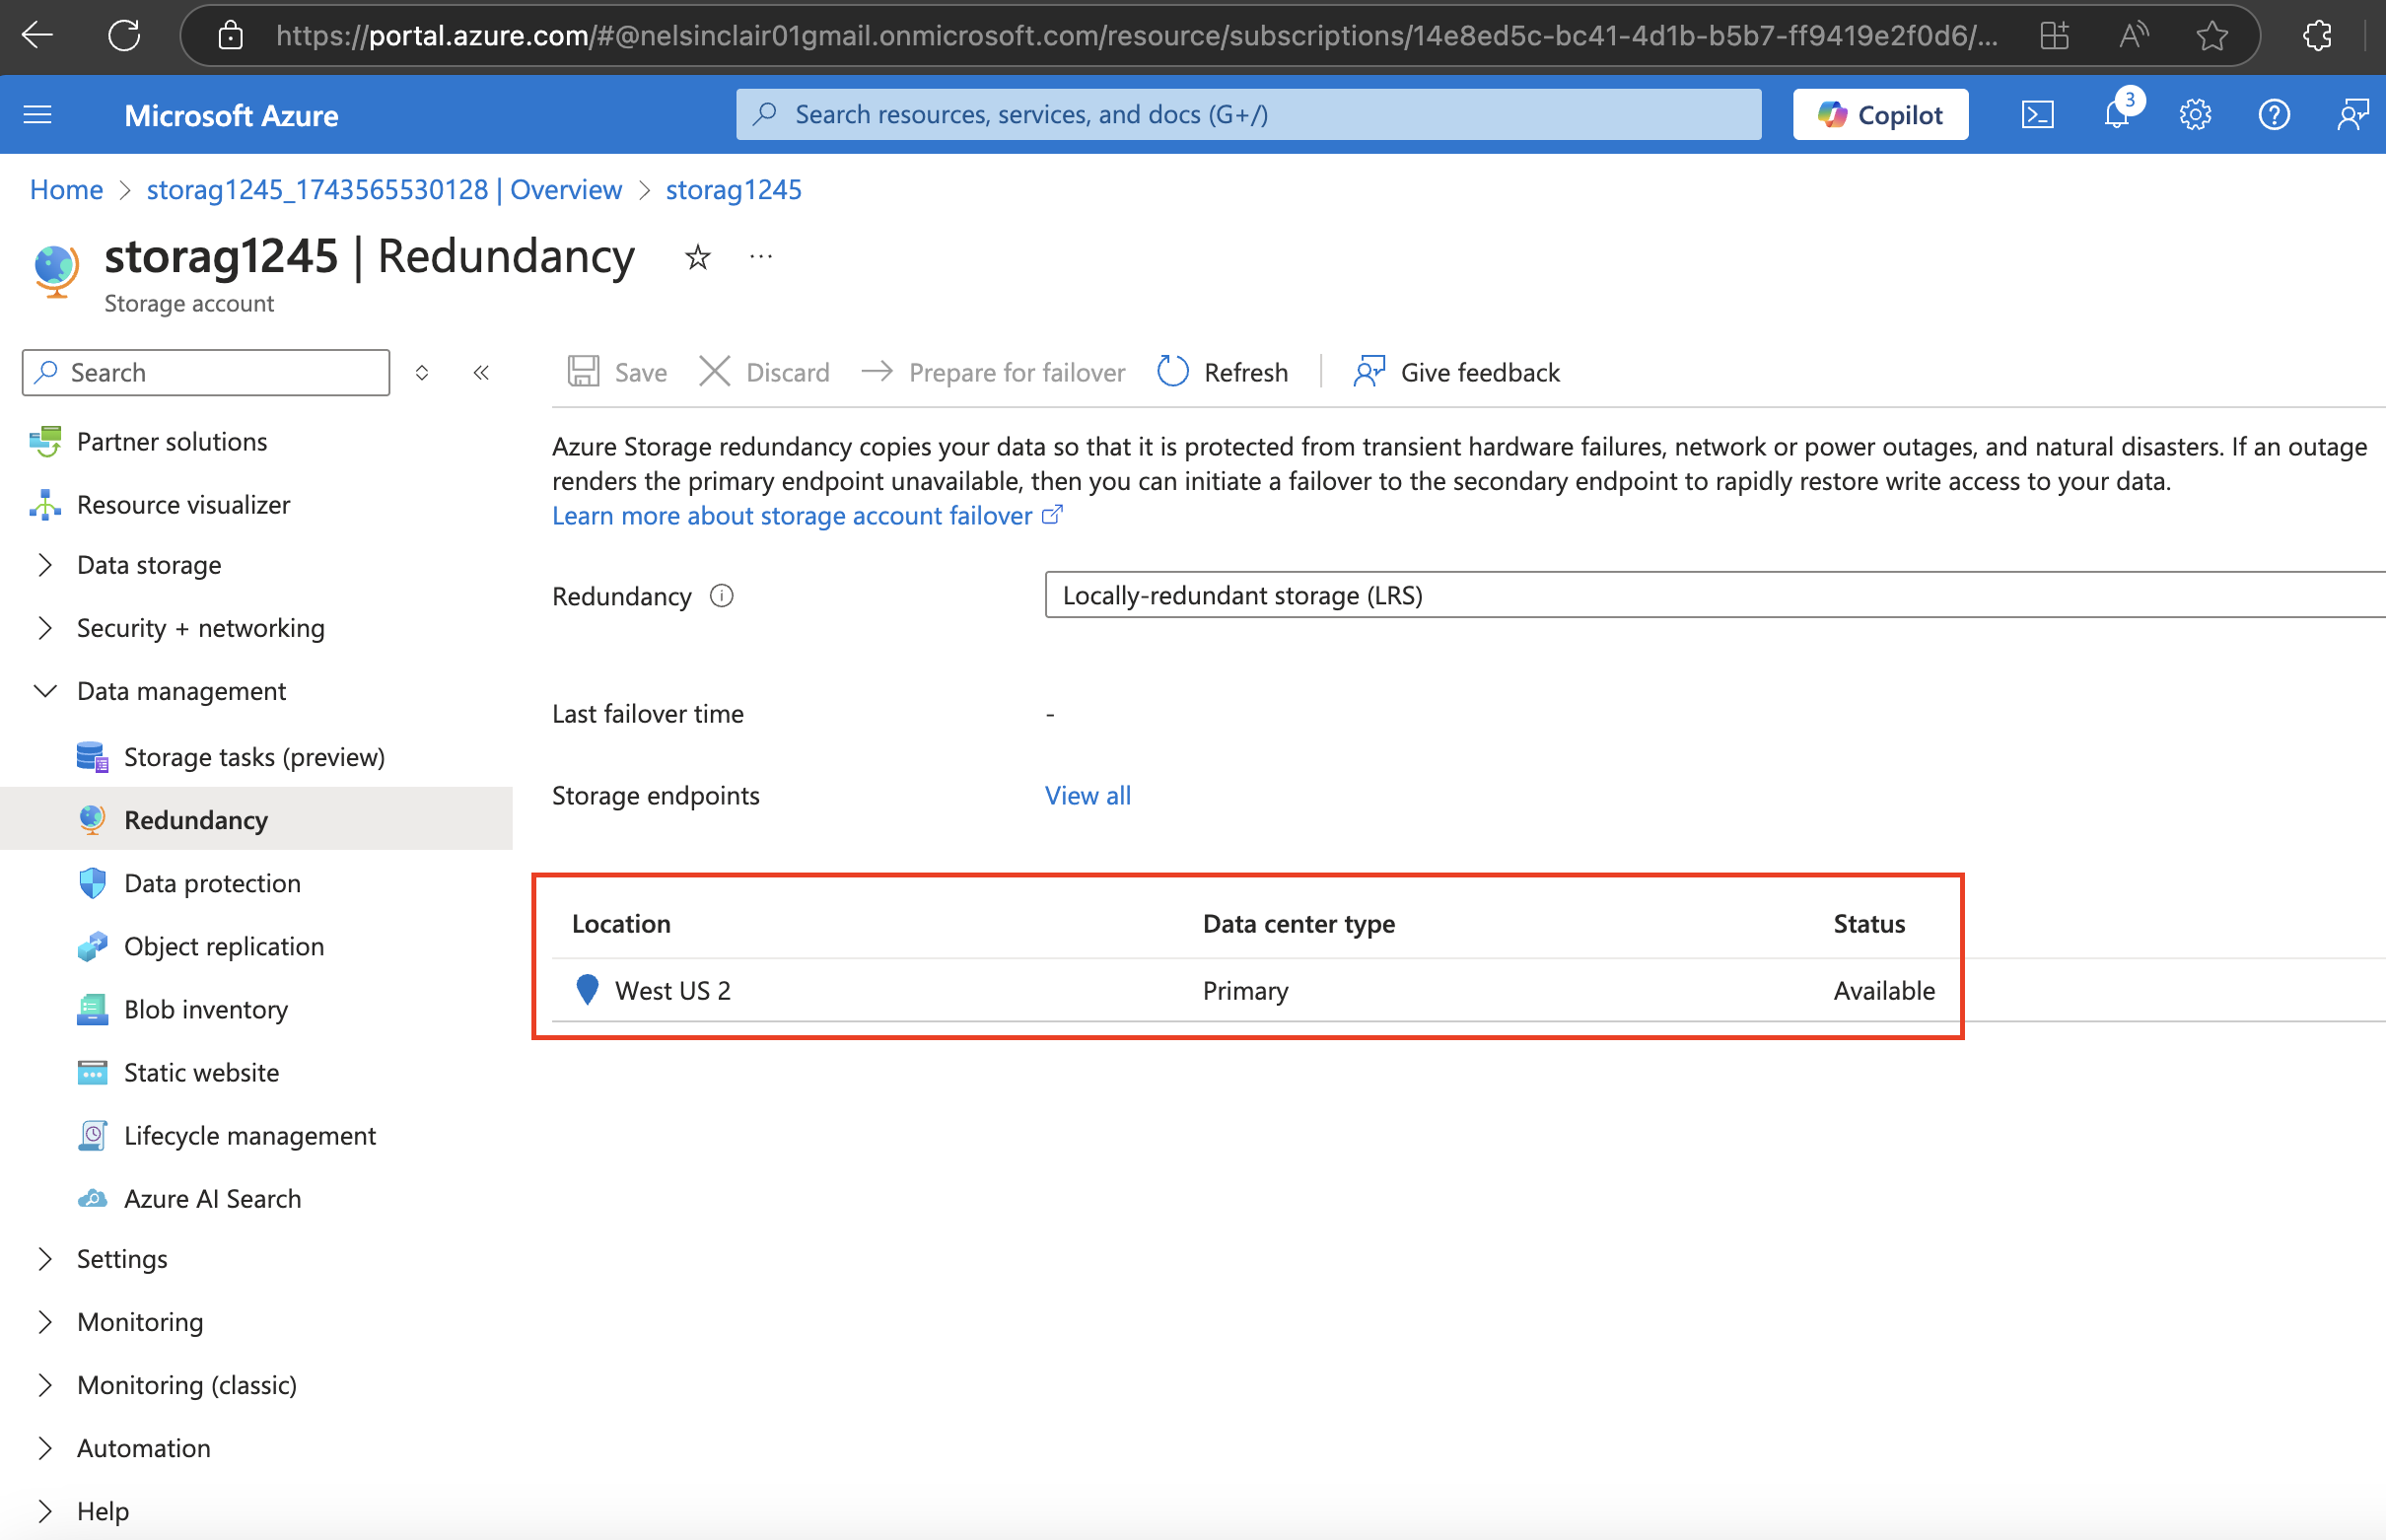
Task: Click Prepare for failover command
Action: coord(993,372)
